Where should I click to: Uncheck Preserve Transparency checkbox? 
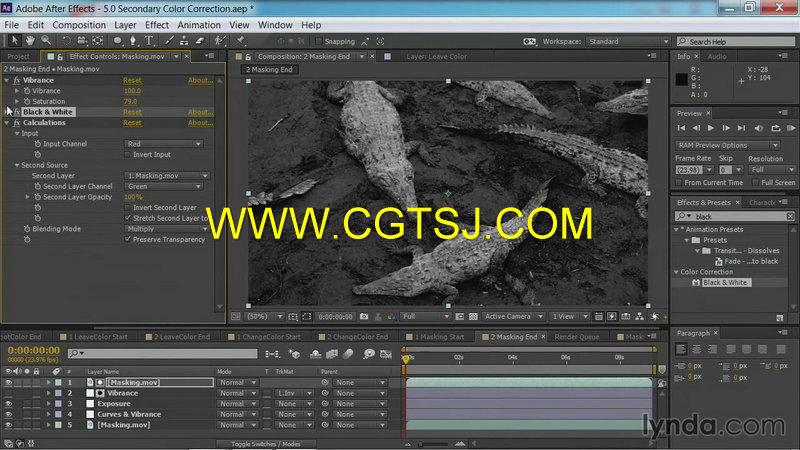click(x=128, y=239)
